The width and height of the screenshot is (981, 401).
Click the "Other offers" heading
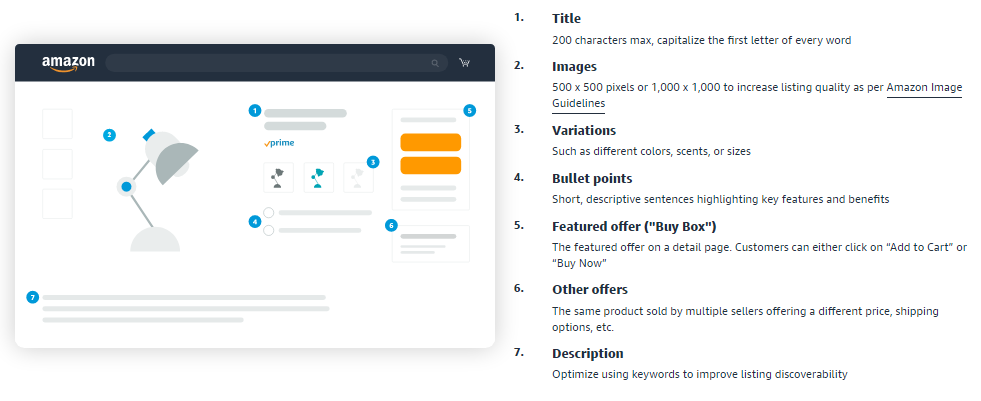point(590,290)
